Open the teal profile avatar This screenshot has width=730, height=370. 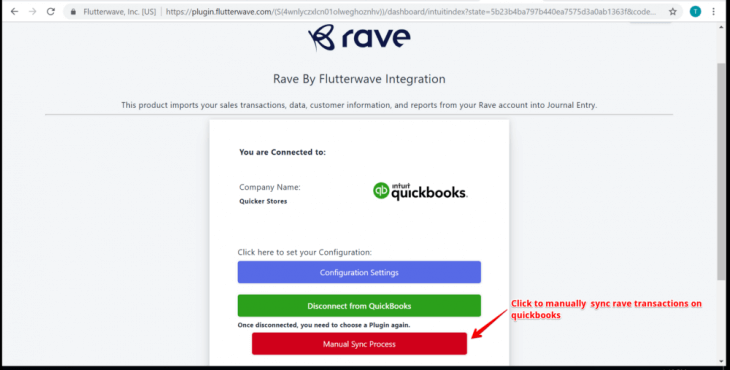coord(695,12)
